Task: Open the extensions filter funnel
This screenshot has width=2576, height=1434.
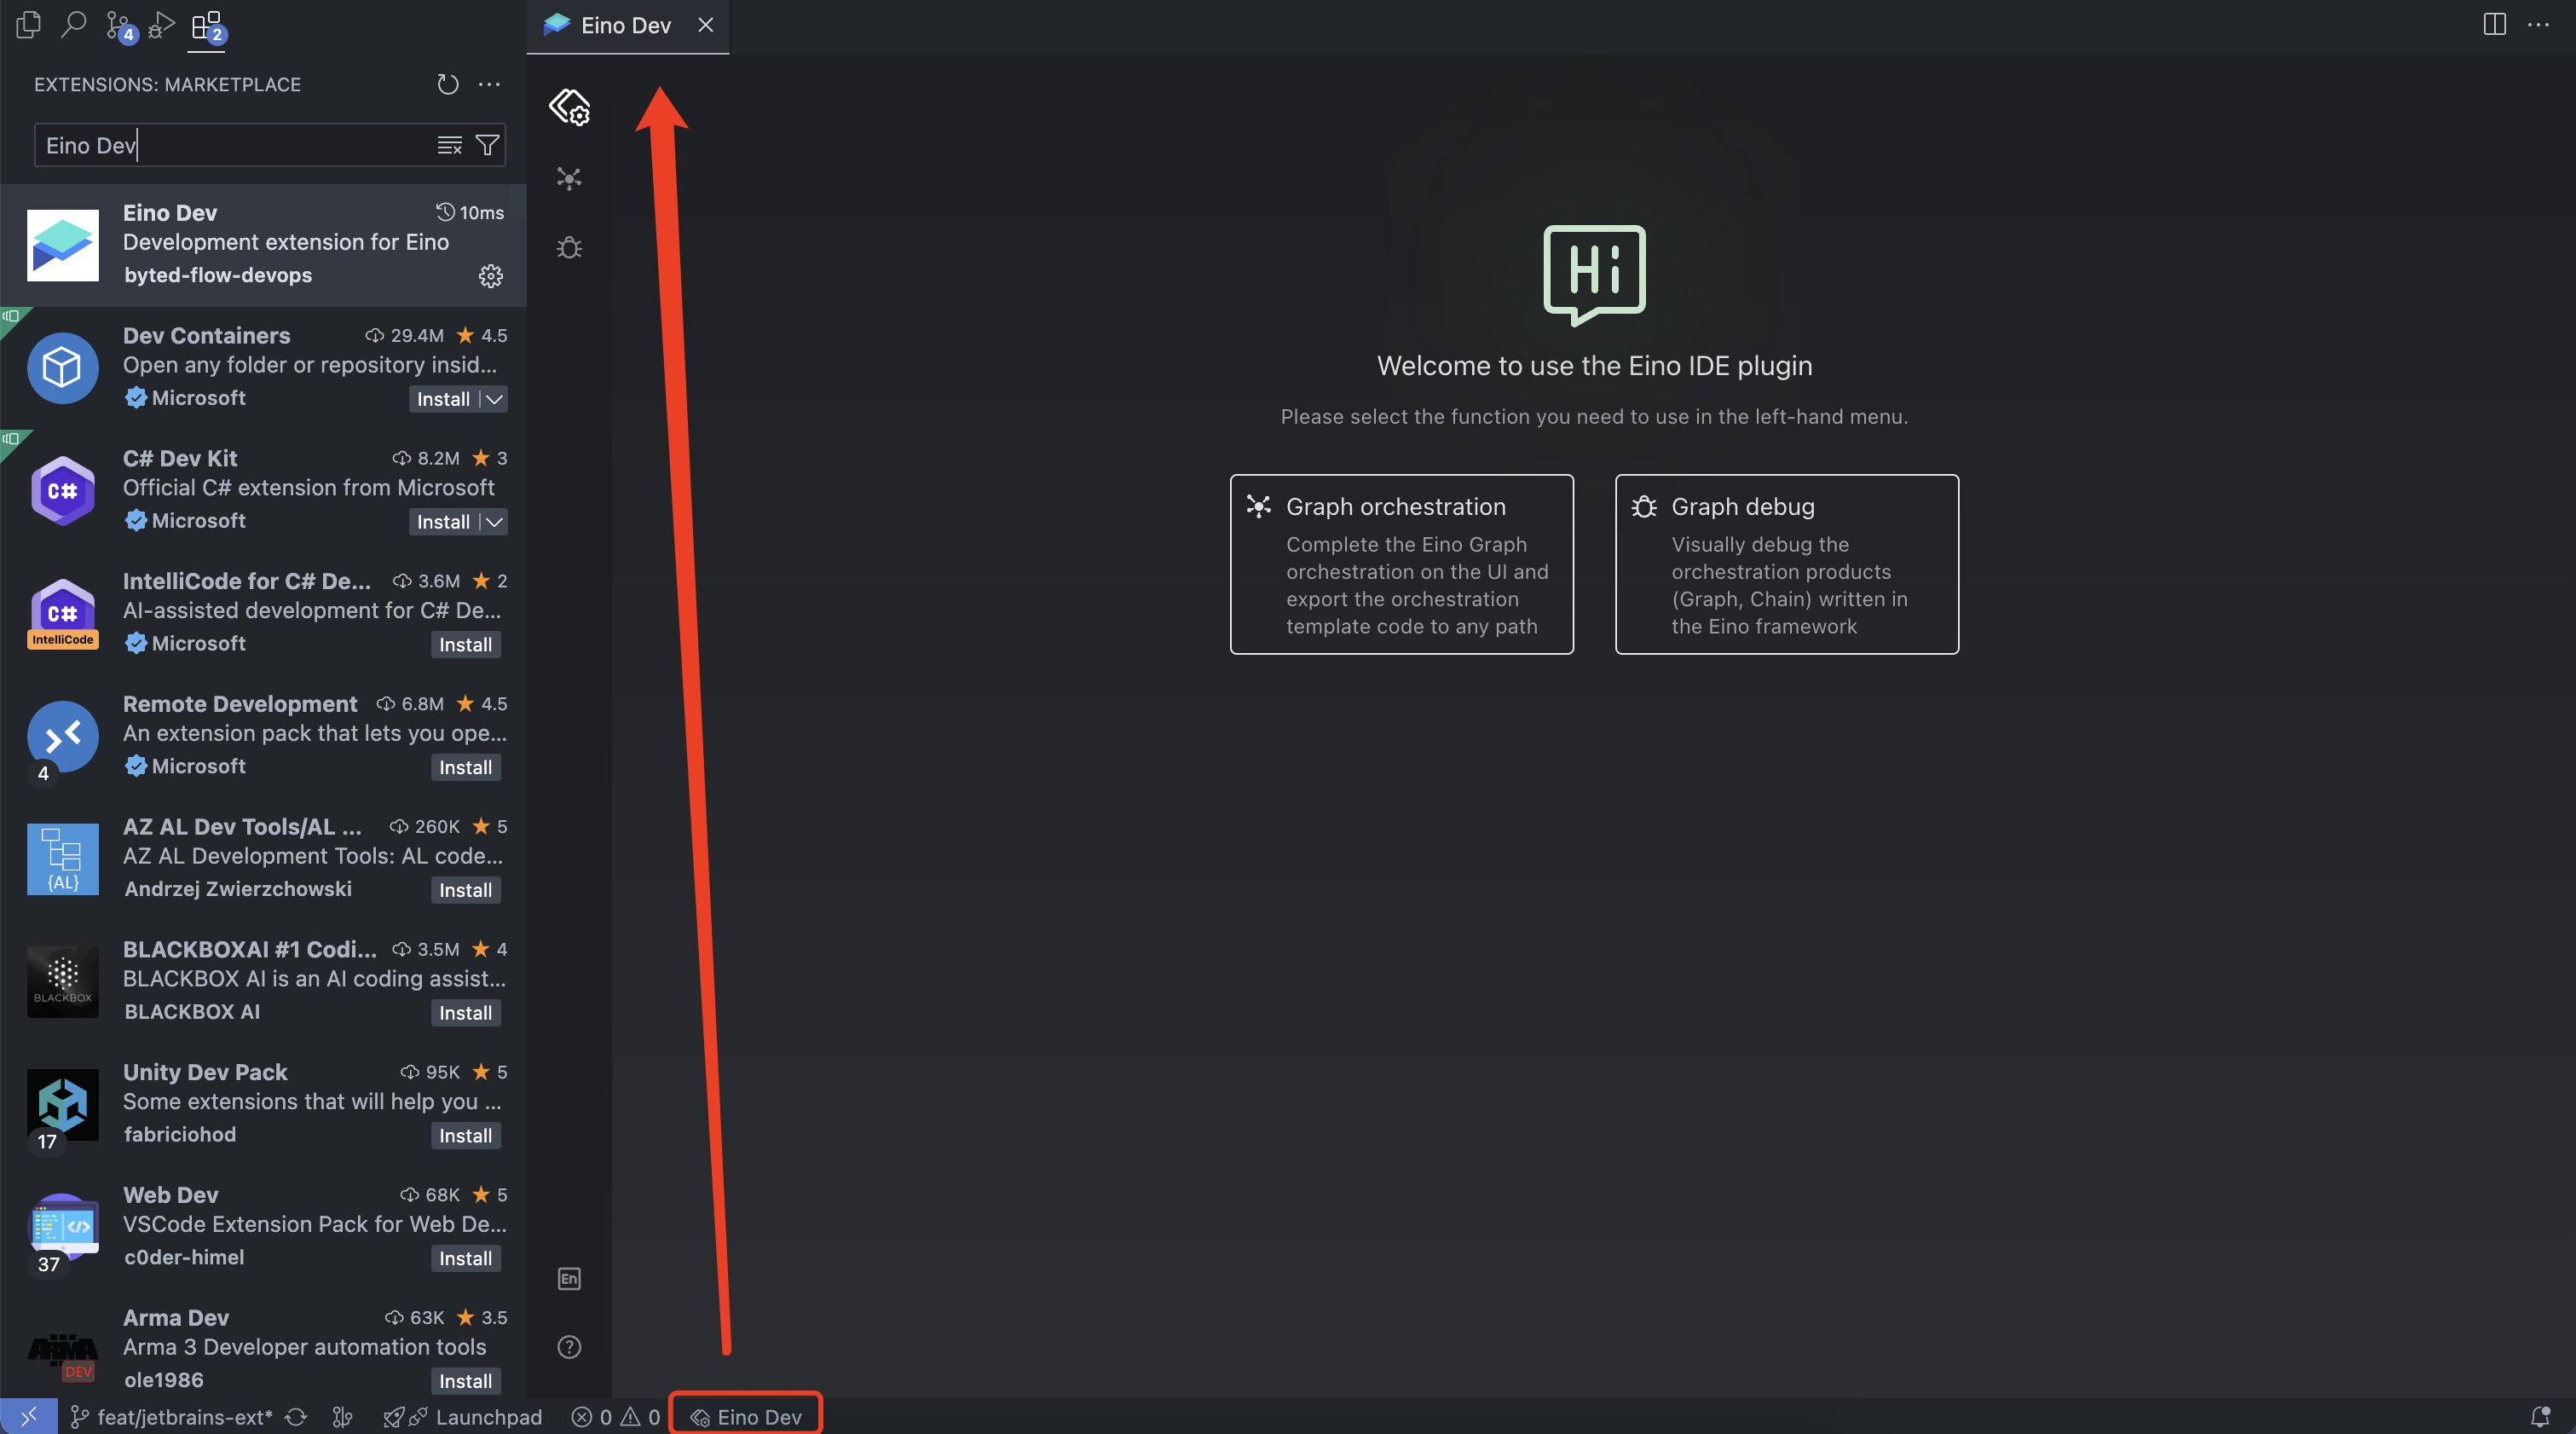Action: 487,145
